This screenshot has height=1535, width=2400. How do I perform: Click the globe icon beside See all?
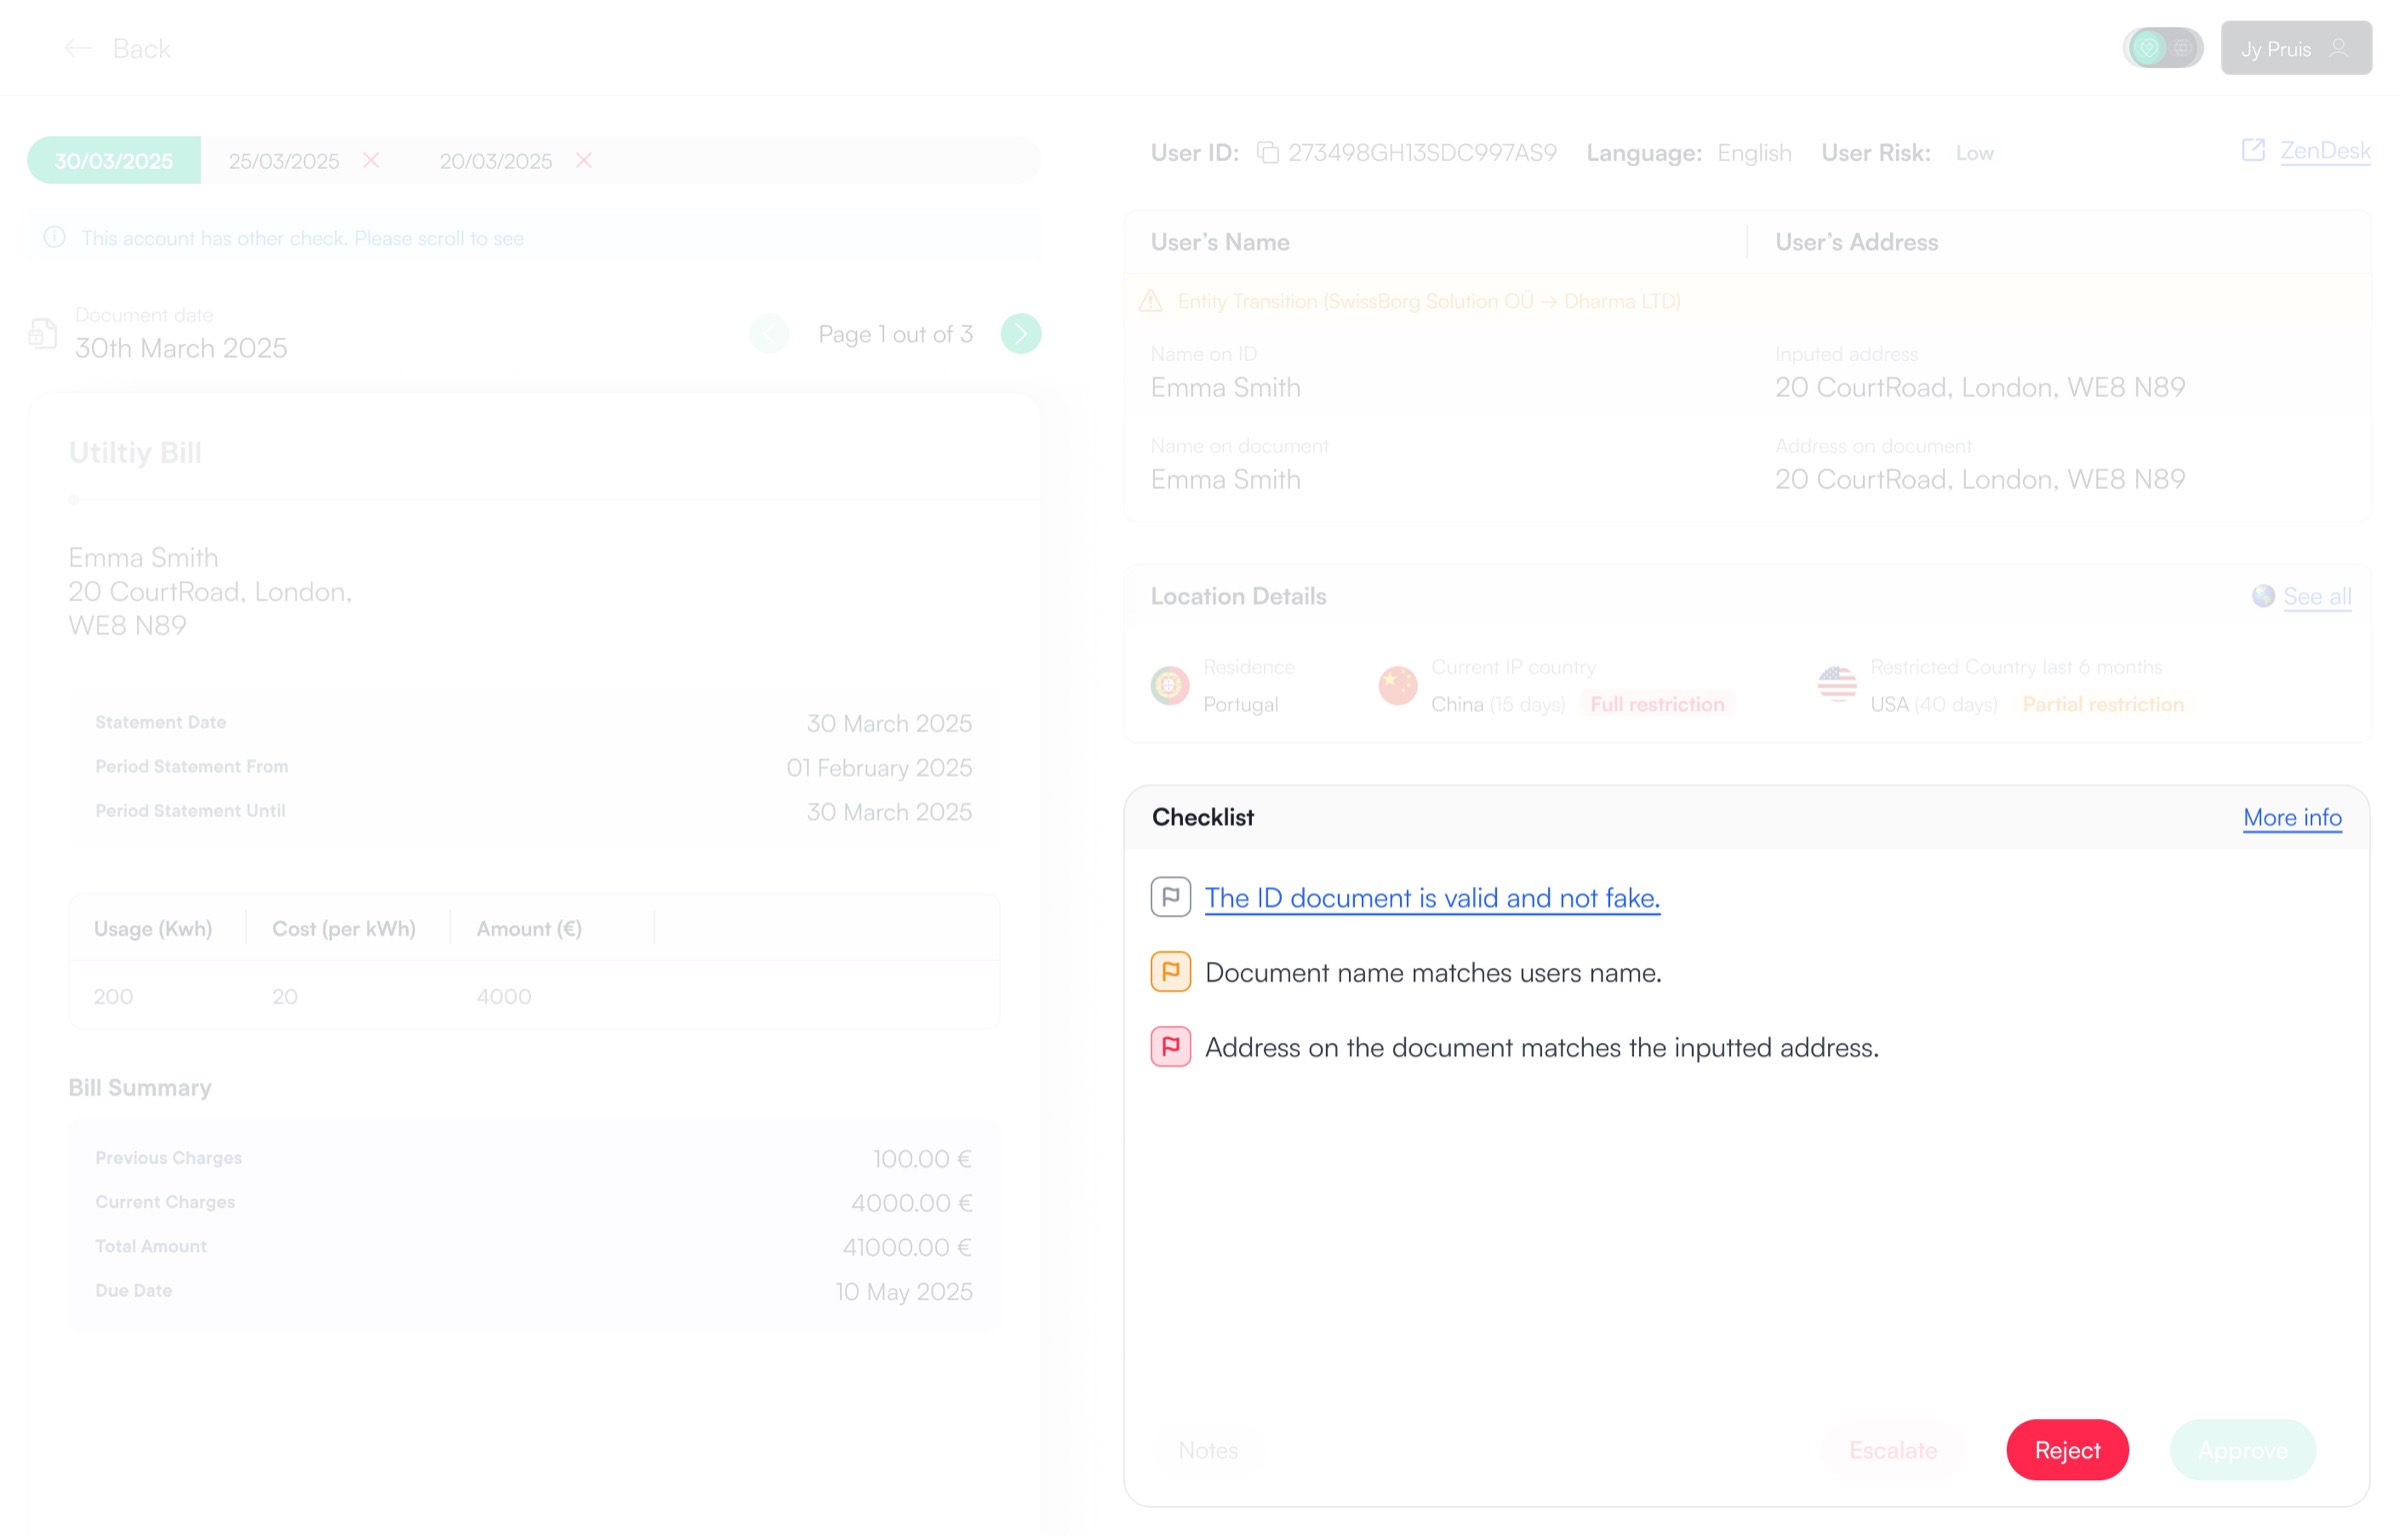[x=2263, y=596]
